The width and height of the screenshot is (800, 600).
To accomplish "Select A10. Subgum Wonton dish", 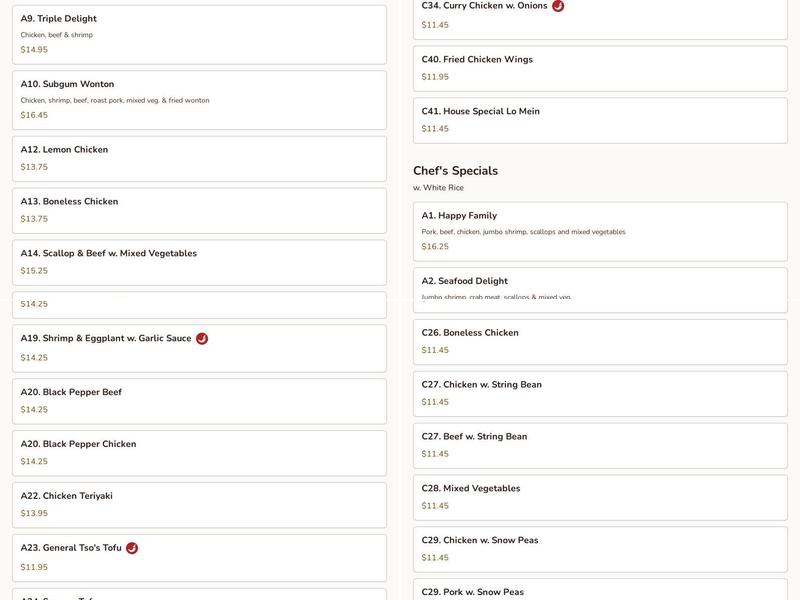I will point(199,99).
